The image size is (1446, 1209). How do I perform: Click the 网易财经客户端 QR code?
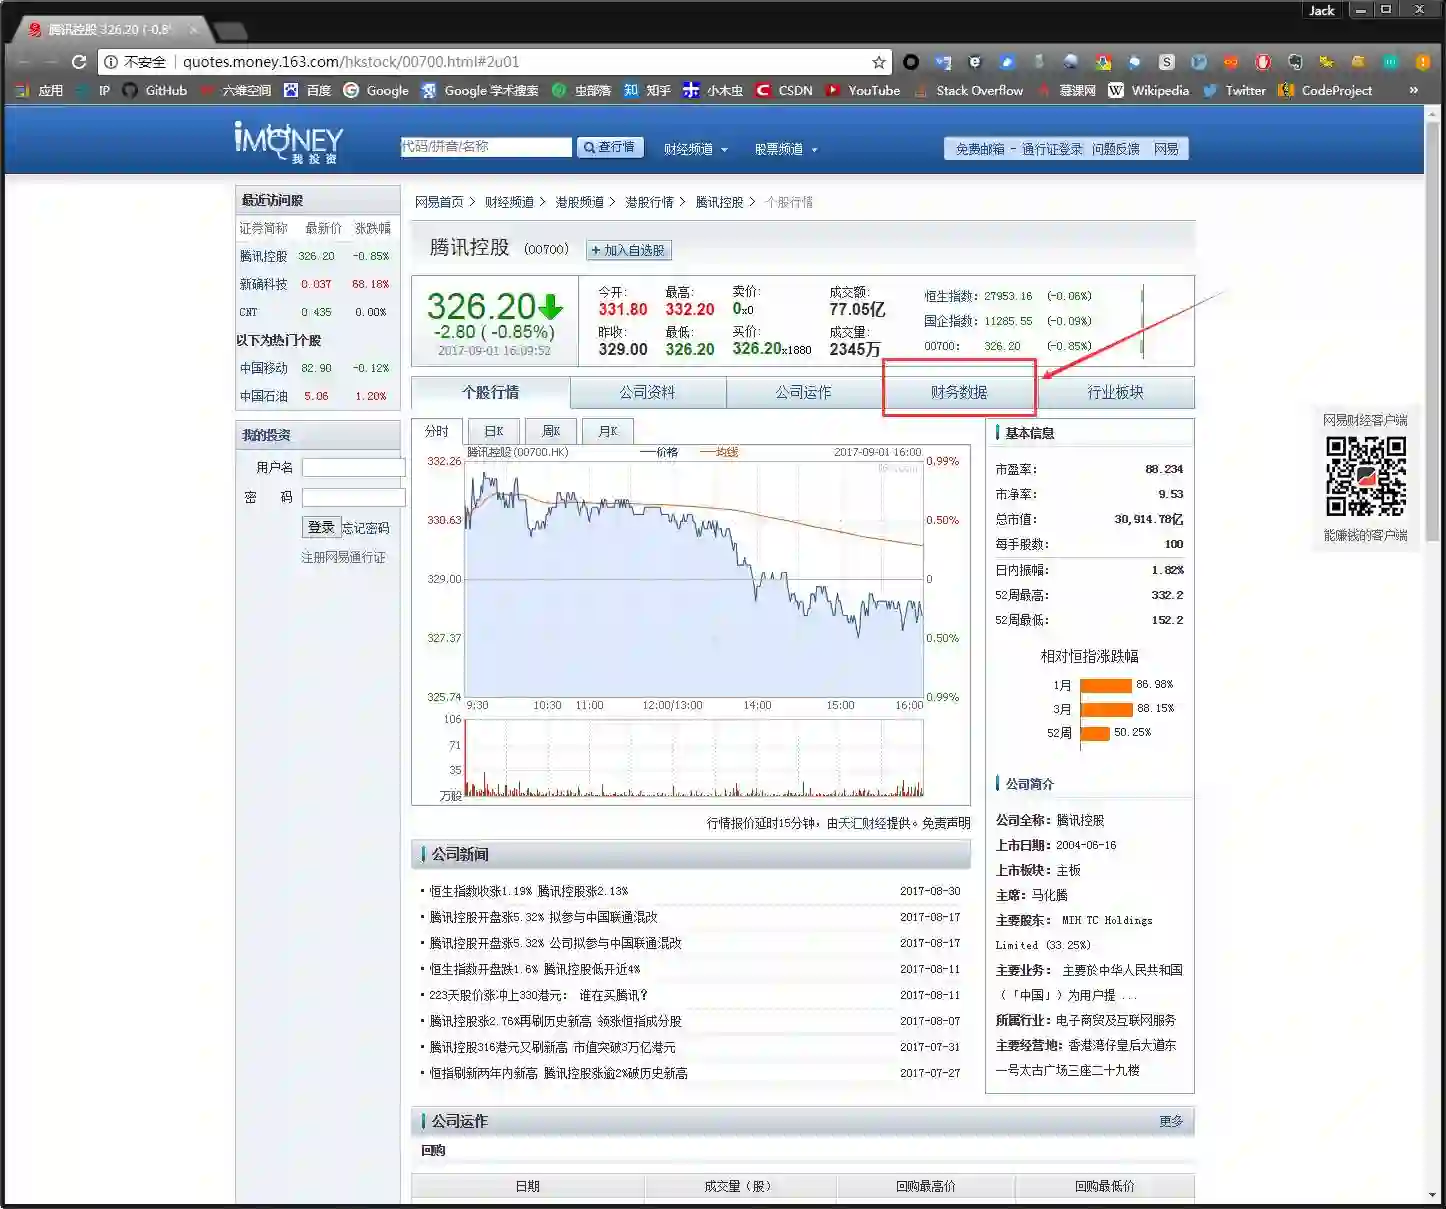1366,476
